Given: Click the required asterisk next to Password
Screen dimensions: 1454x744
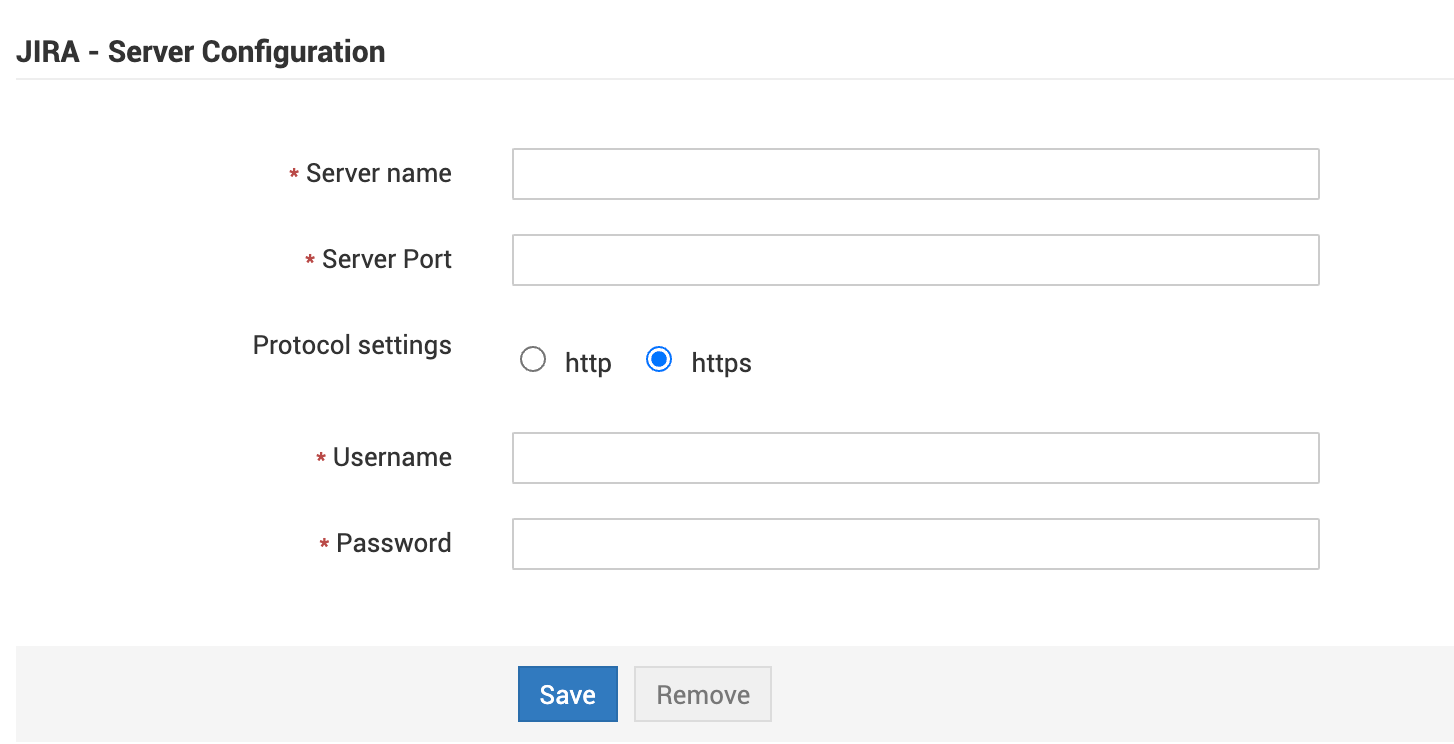Looking at the screenshot, I should (324, 546).
